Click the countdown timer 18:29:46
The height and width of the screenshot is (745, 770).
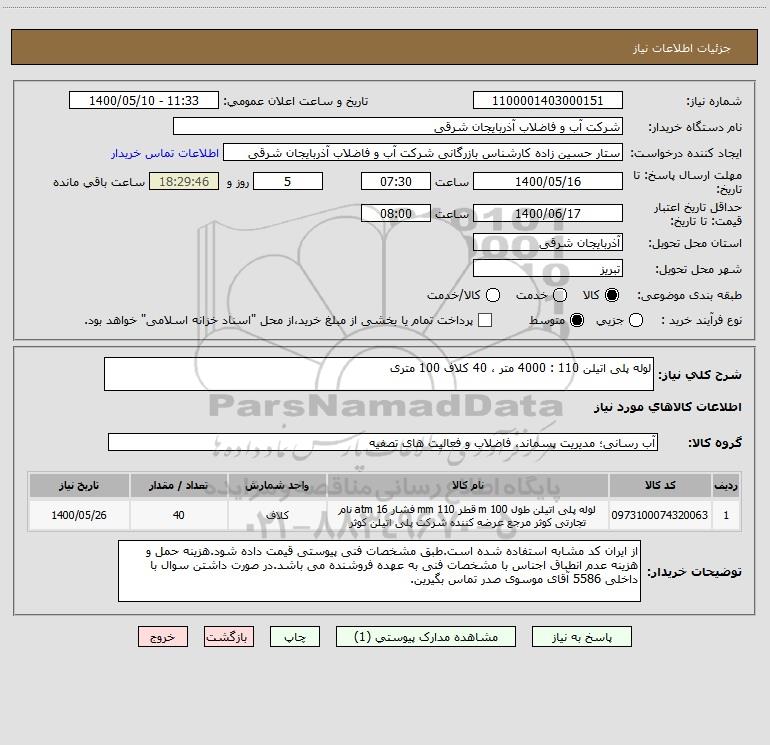184,181
